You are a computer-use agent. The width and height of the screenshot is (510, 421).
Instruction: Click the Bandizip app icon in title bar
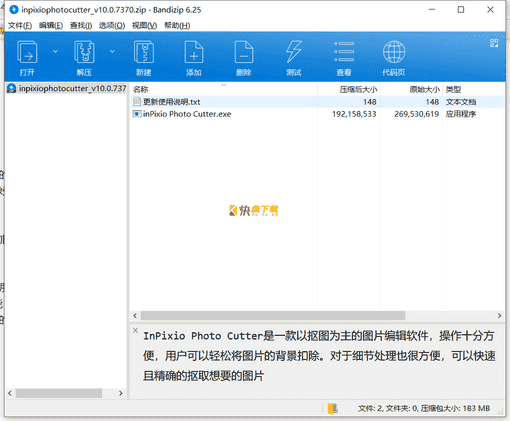coord(14,10)
